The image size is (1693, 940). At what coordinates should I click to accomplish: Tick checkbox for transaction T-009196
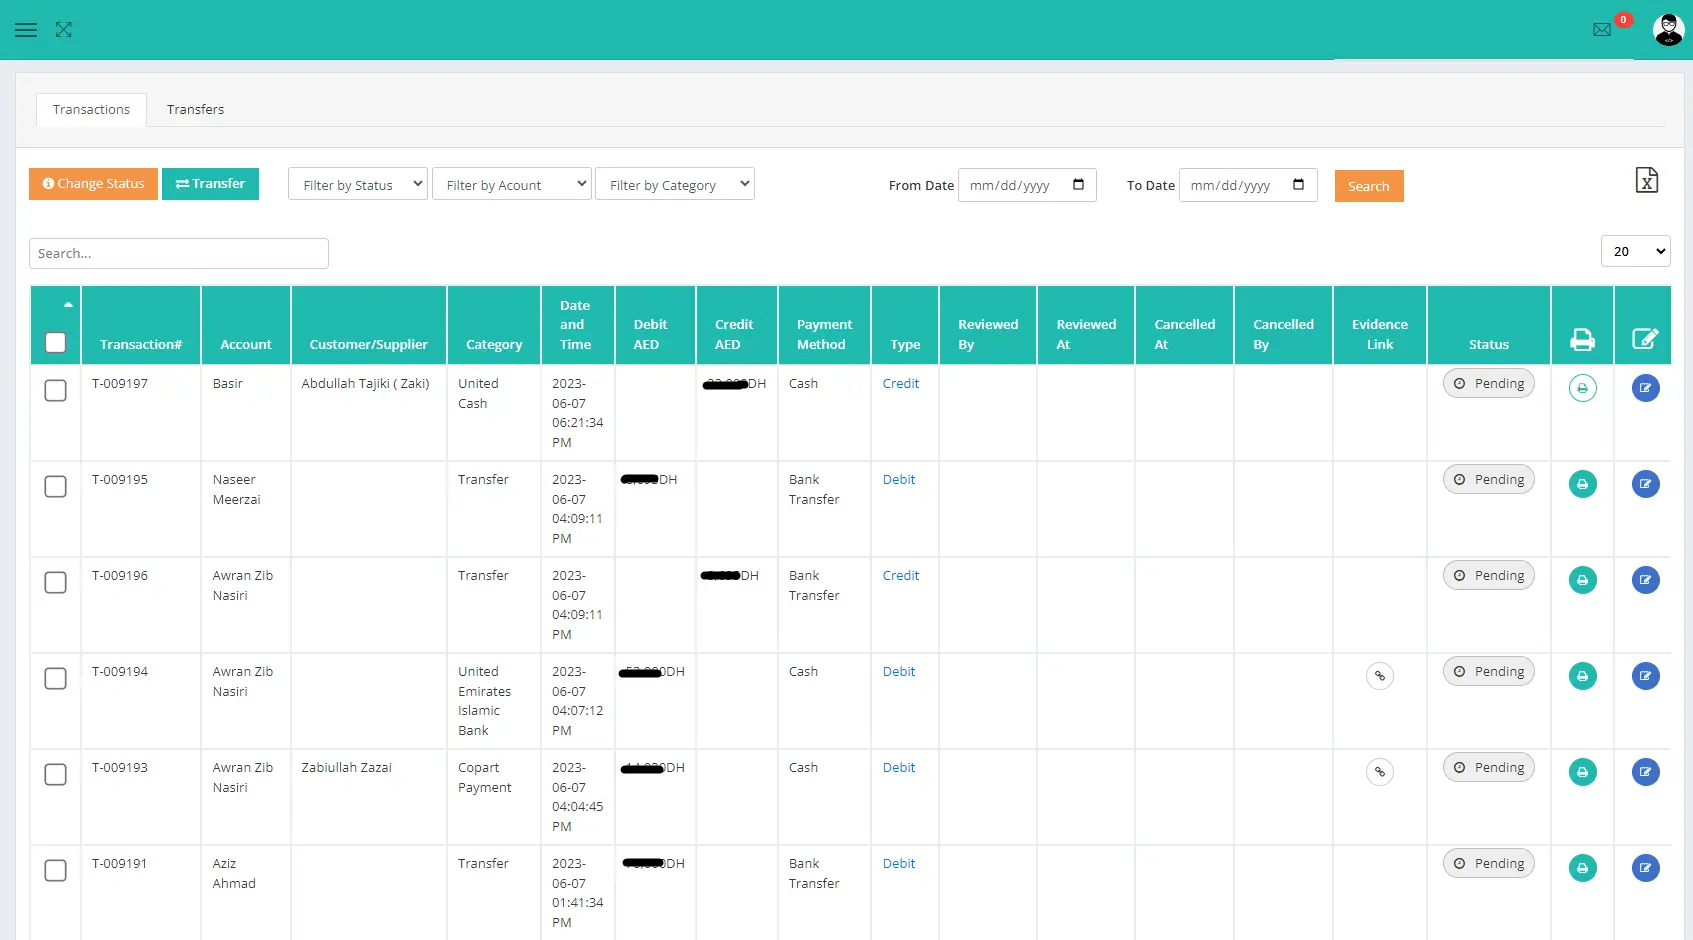point(56,582)
